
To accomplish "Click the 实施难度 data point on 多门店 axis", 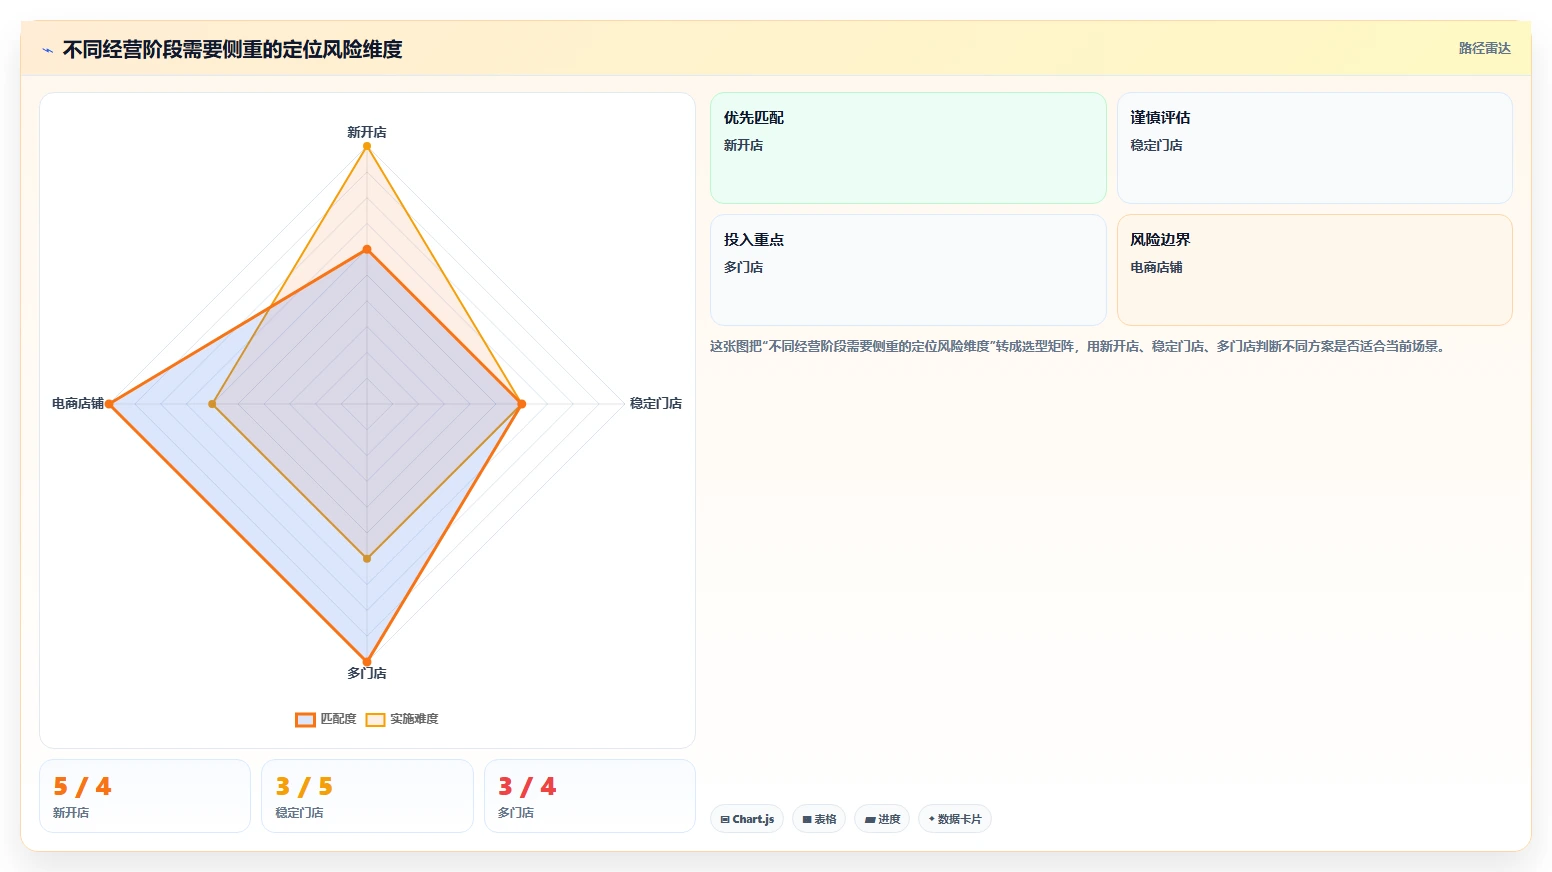I will click(367, 558).
